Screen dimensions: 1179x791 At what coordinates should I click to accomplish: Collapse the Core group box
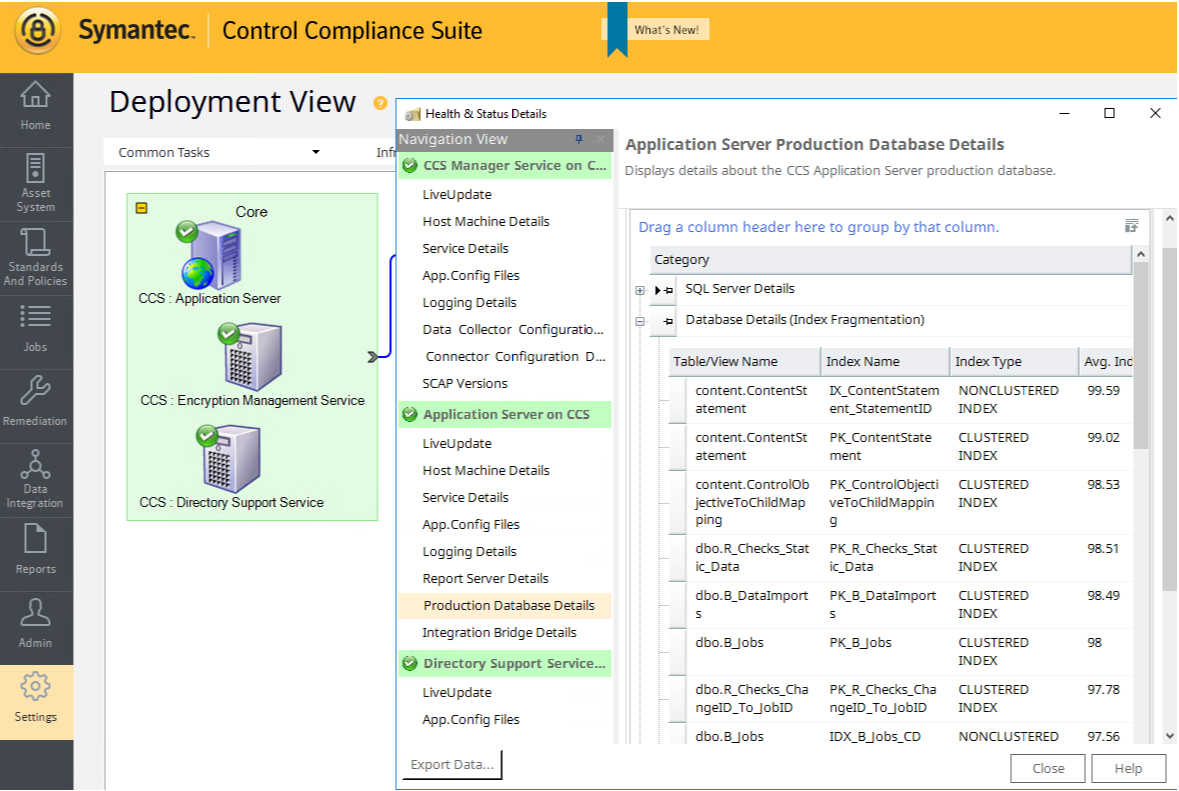[142, 209]
